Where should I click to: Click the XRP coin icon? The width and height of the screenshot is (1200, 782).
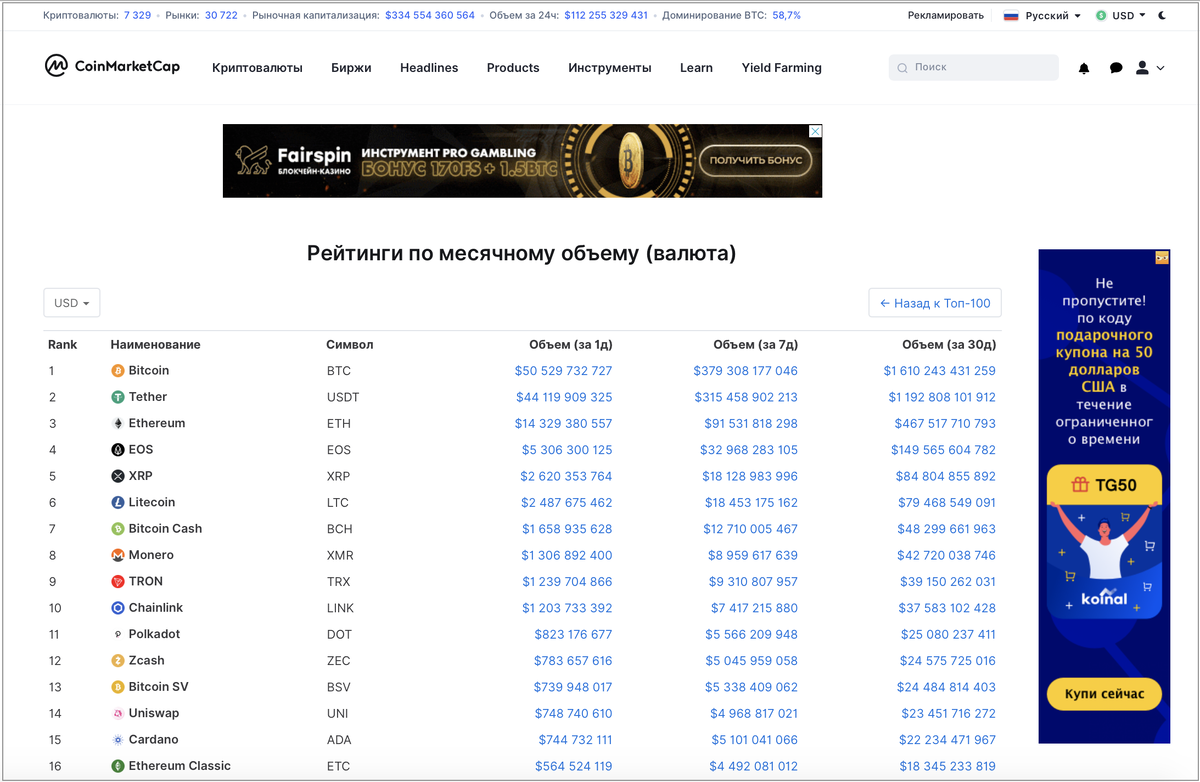click(118, 476)
